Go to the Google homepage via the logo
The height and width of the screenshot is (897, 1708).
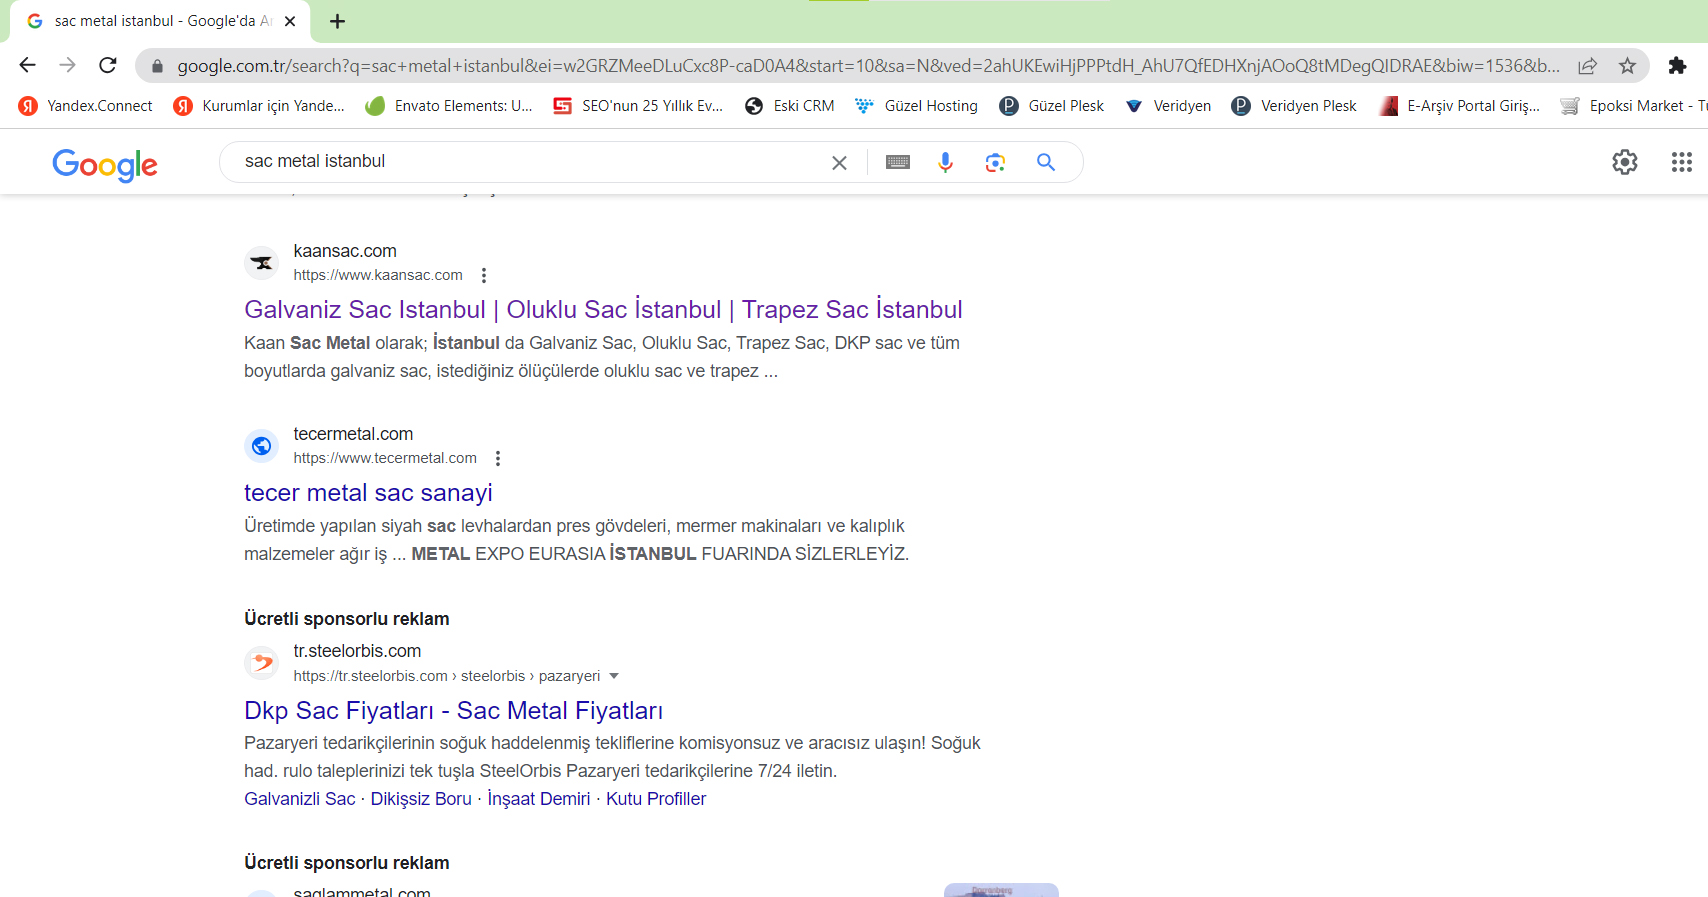(x=105, y=164)
